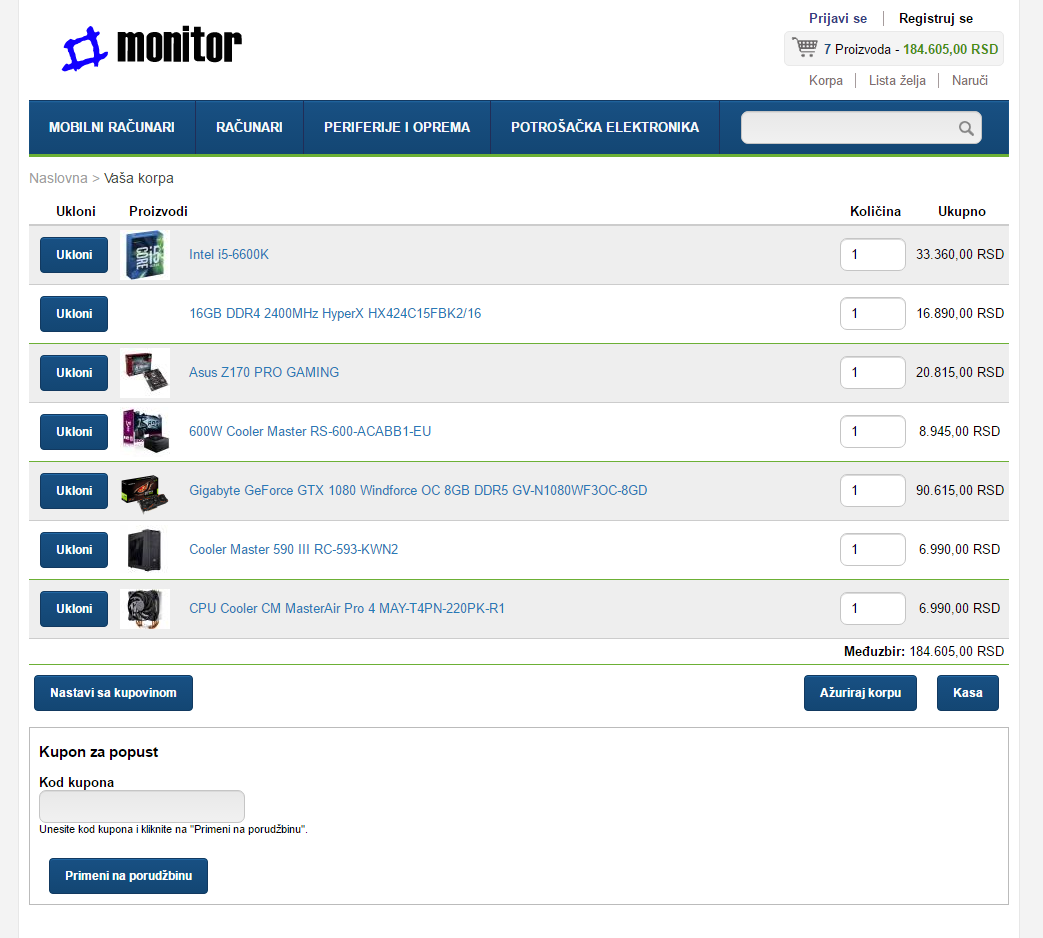Open Cooler Master 590 III case thumbnail
The height and width of the screenshot is (938, 1043).
(x=145, y=549)
